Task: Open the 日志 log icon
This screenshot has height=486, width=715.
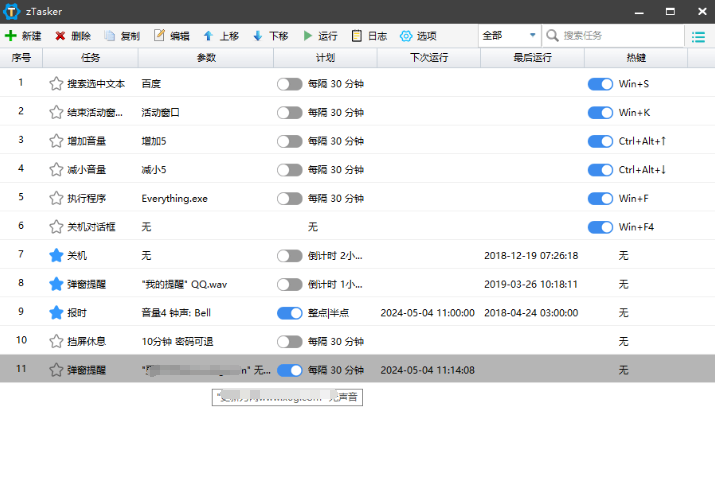Action: (357, 35)
